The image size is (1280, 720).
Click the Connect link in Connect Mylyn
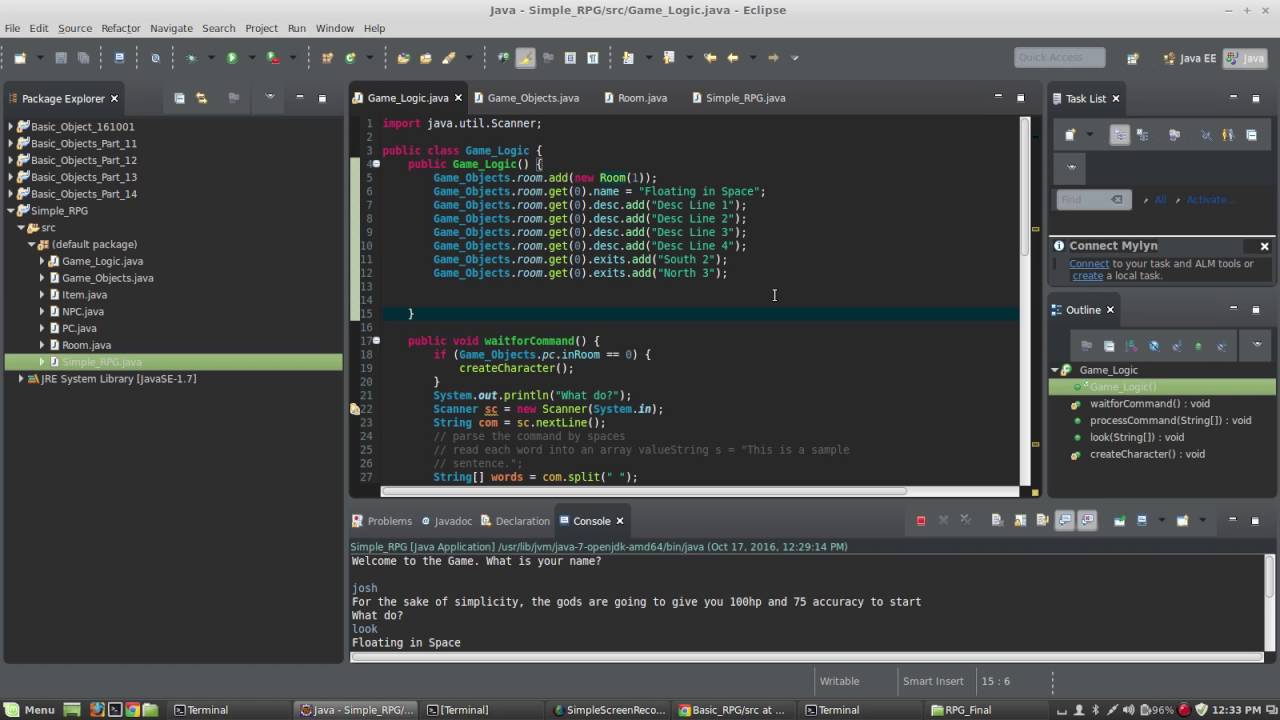(x=1089, y=264)
